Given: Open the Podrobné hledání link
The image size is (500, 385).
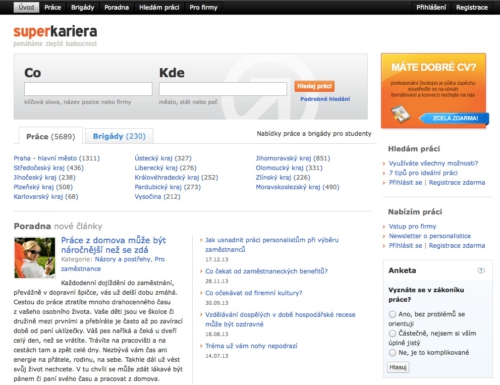Looking at the screenshot, I should [x=325, y=99].
